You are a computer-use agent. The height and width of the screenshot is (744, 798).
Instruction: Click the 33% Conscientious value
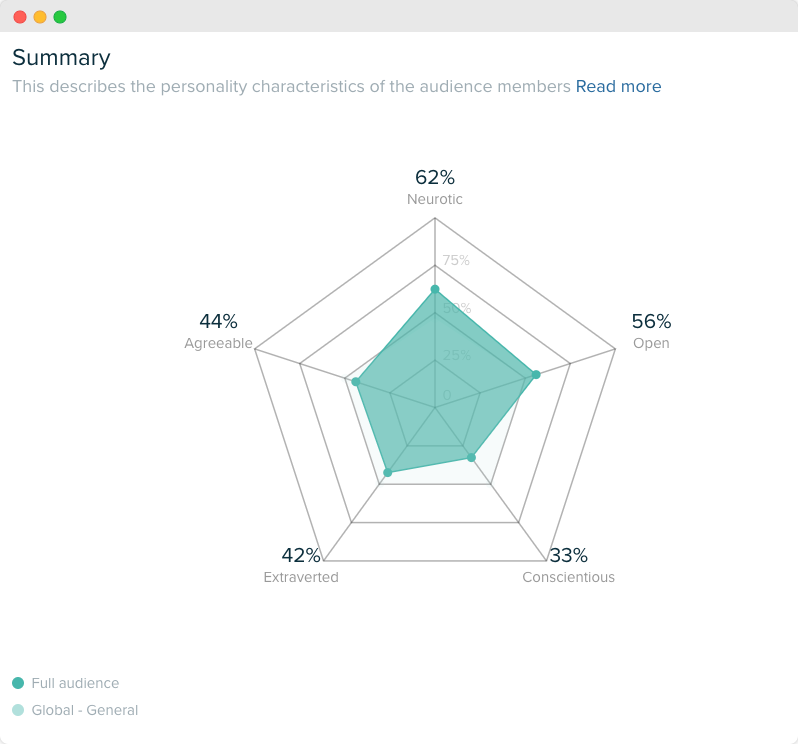[568, 555]
